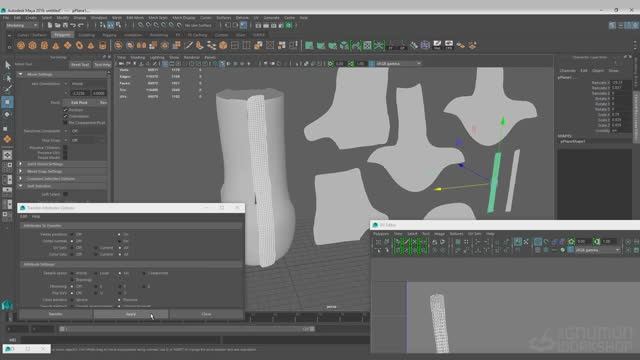Image resolution: width=640 pixels, height=360 pixels.
Task: Set Color Sets to Off
Action: pyautogui.click(x=72, y=254)
